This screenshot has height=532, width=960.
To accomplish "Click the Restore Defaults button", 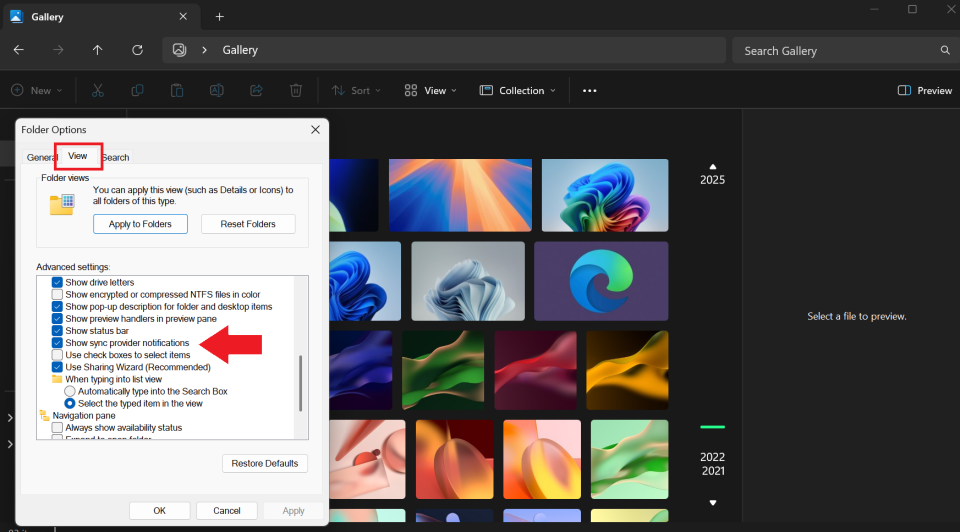I will click(265, 464).
